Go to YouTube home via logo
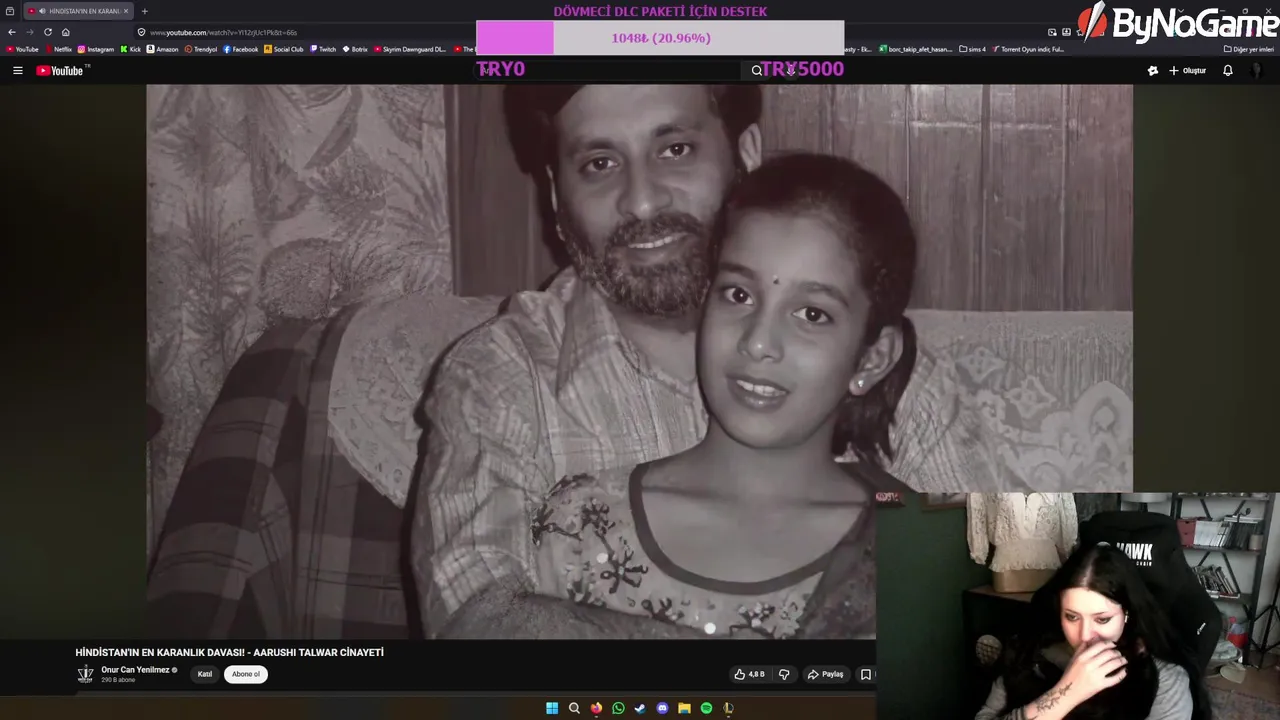This screenshot has width=1280, height=720. pos(62,70)
